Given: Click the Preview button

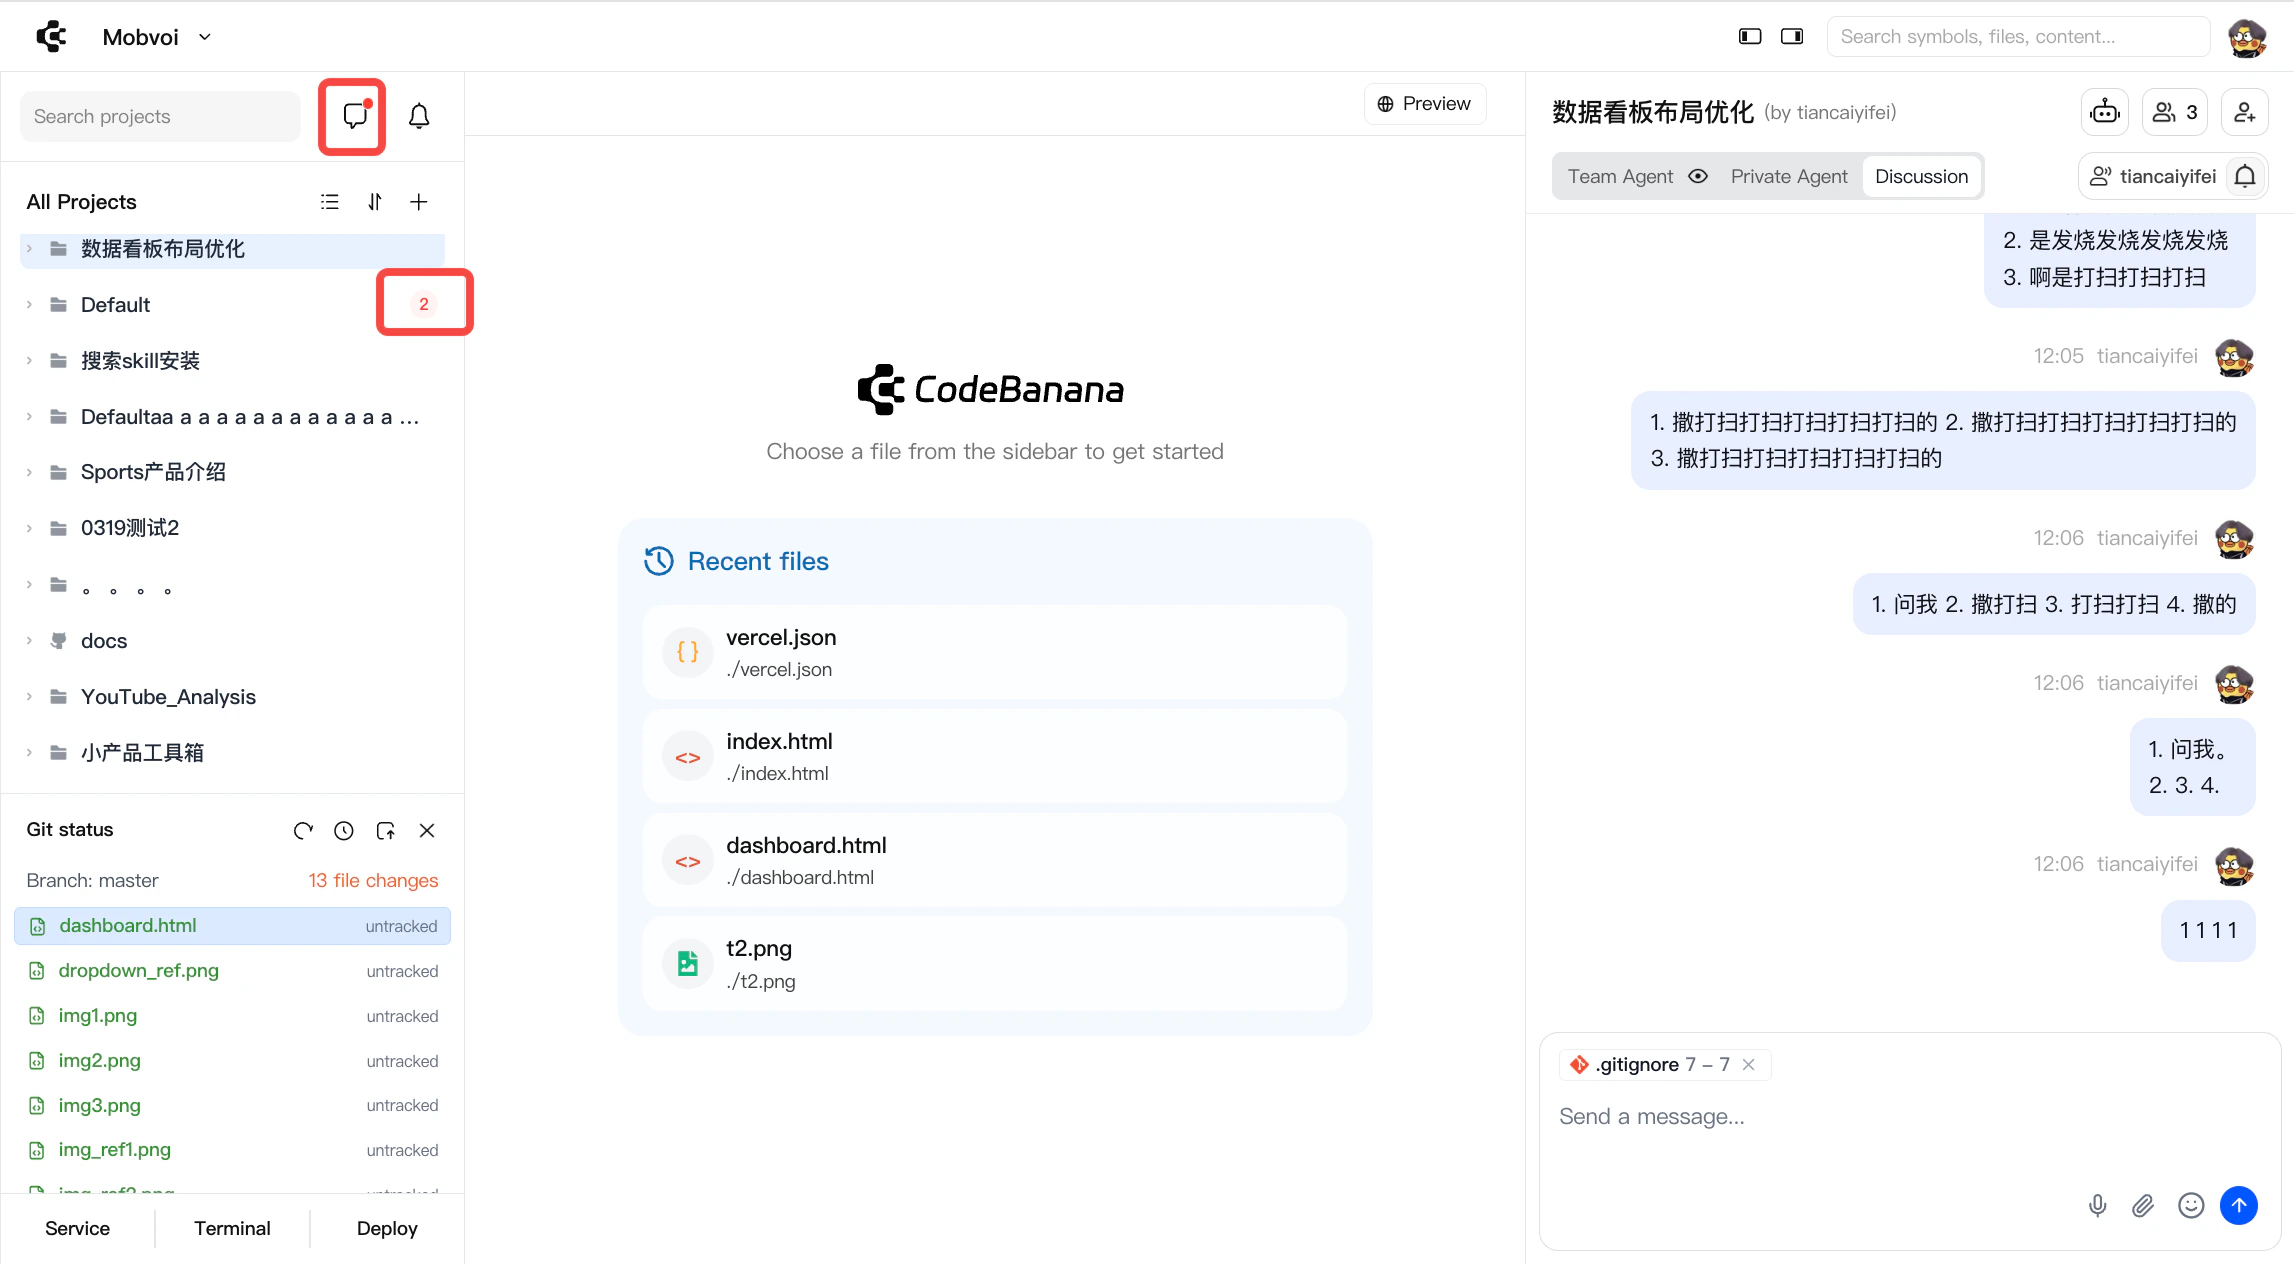Looking at the screenshot, I should (x=1424, y=104).
